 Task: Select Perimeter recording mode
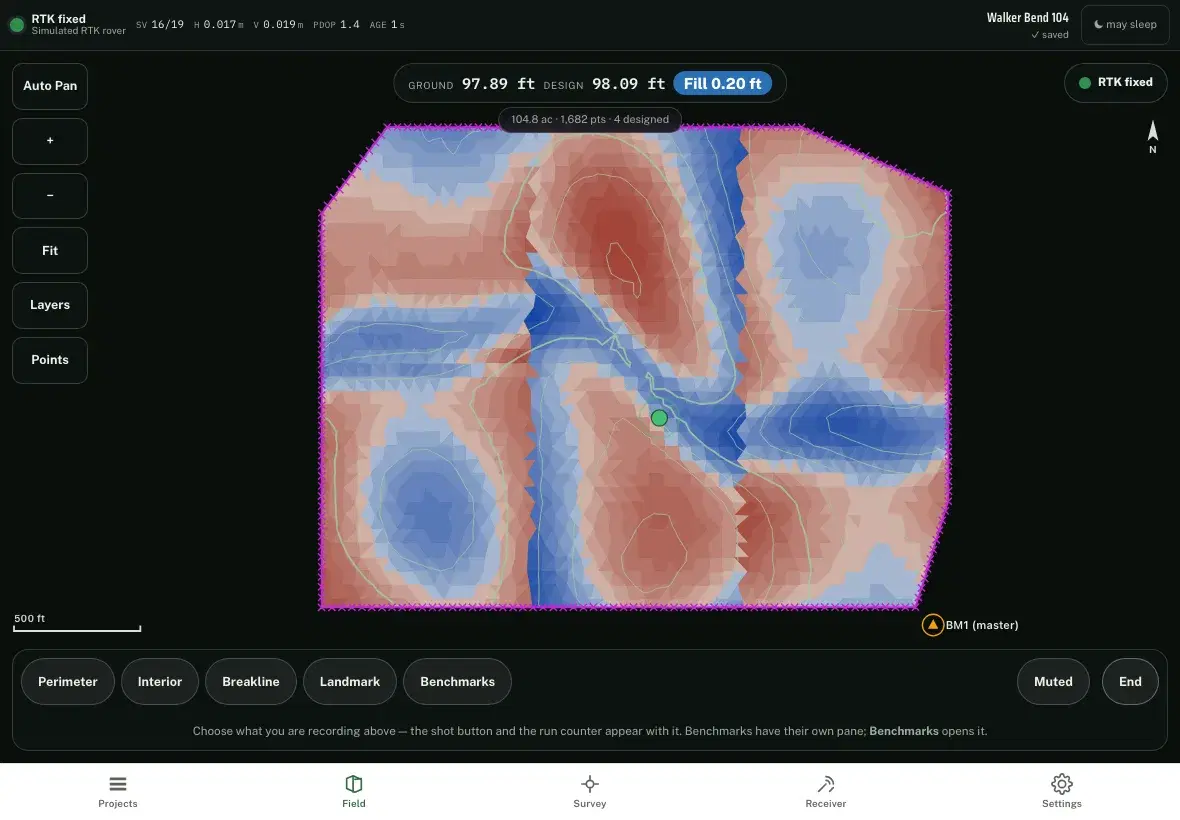coord(68,682)
